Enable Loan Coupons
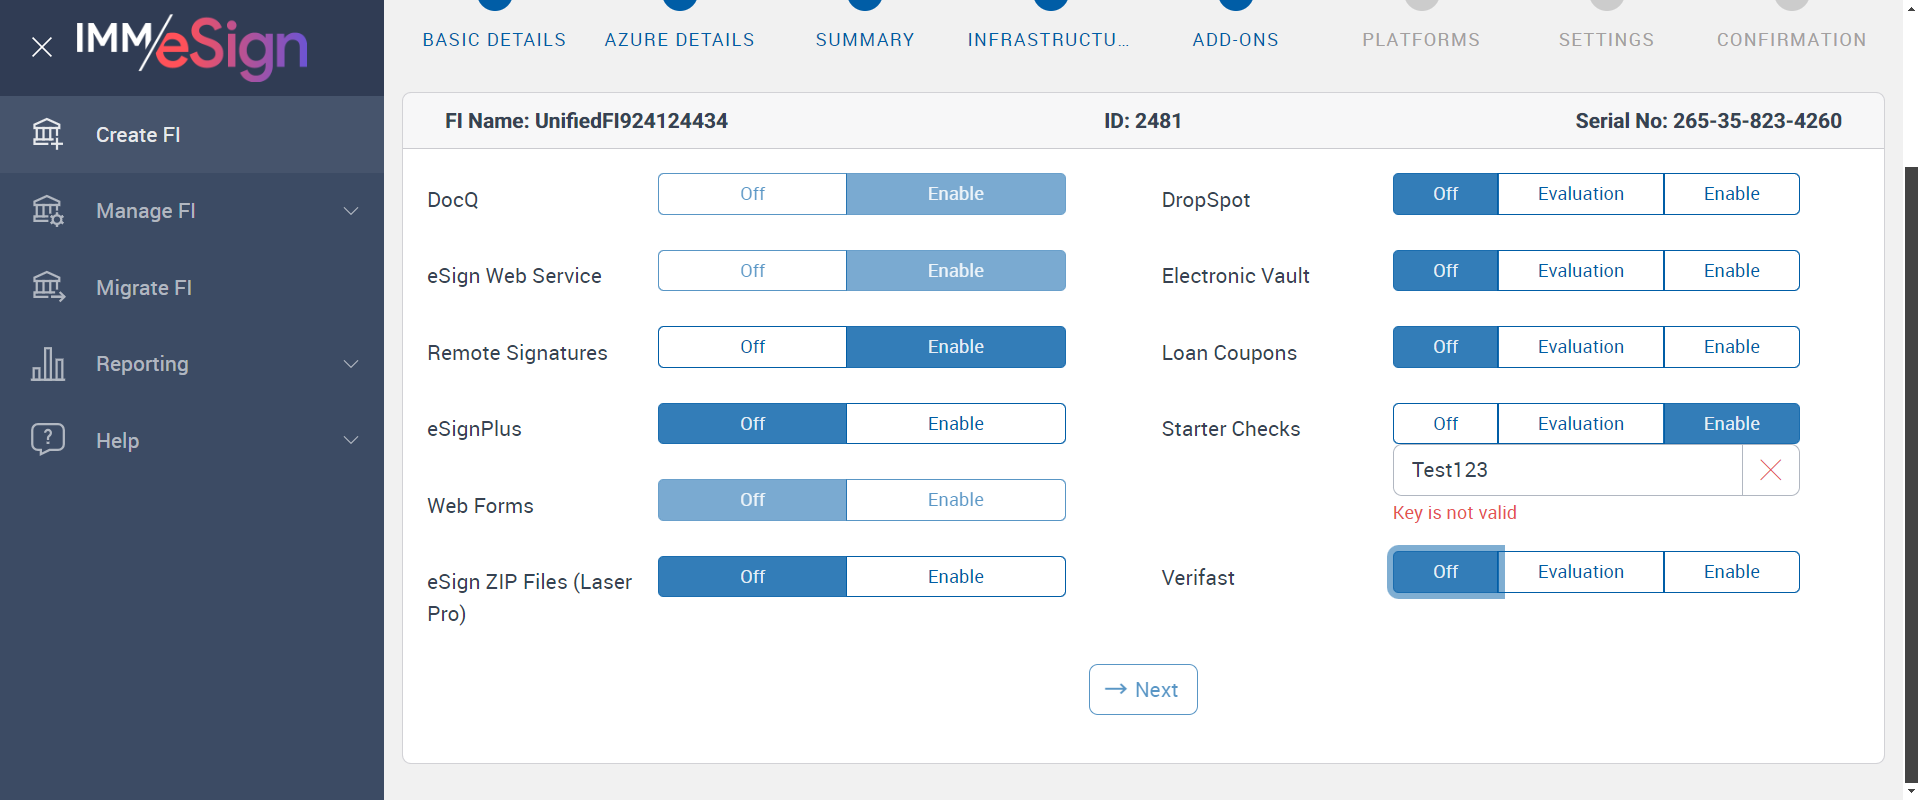Image resolution: width=1920 pixels, height=800 pixels. [1732, 347]
